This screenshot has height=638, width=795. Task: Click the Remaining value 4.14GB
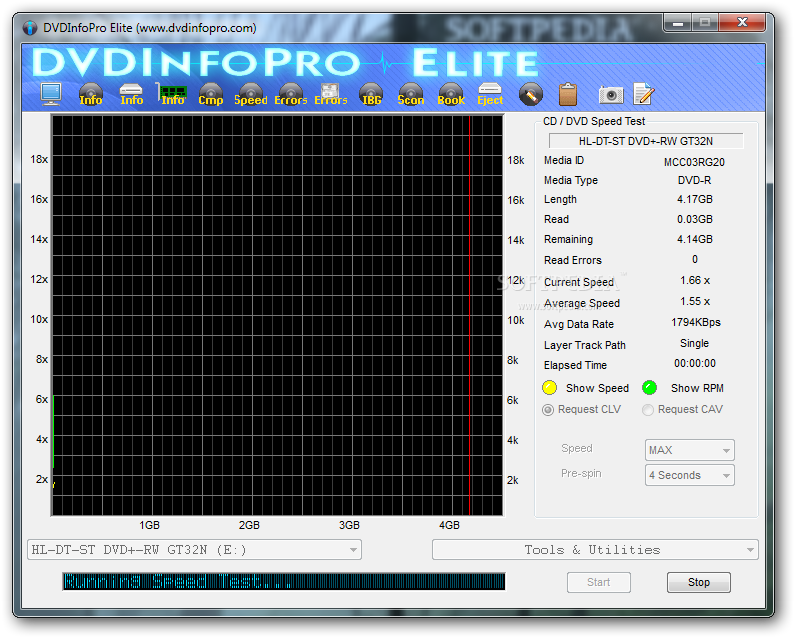[695, 239]
